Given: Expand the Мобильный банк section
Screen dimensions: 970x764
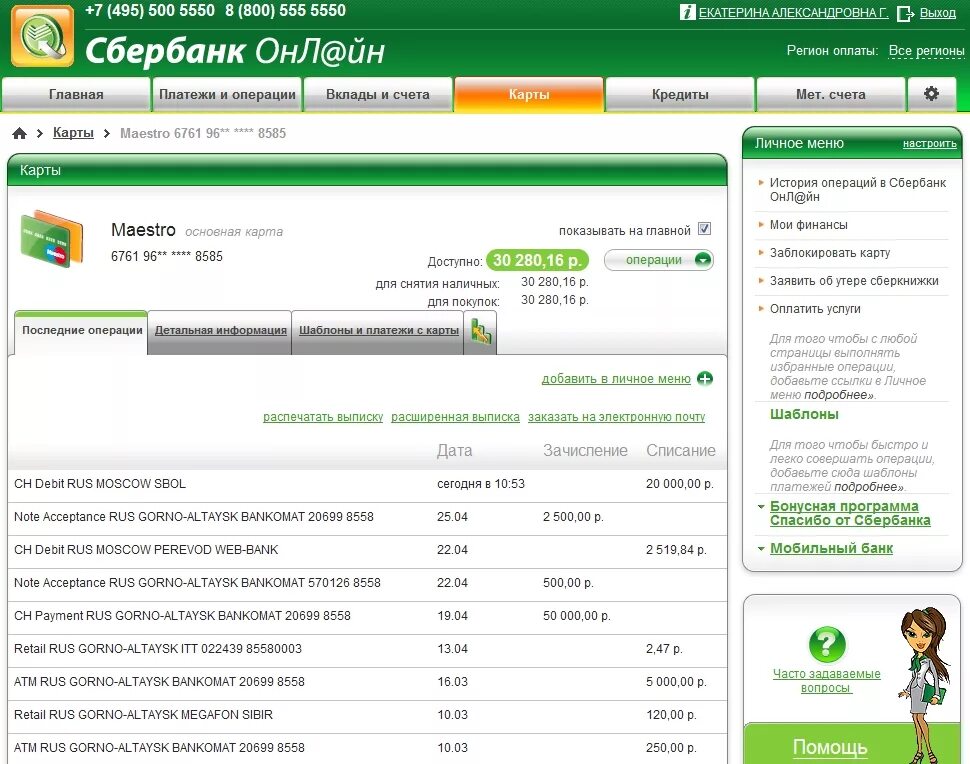Looking at the screenshot, I should click(x=831, y=548).
